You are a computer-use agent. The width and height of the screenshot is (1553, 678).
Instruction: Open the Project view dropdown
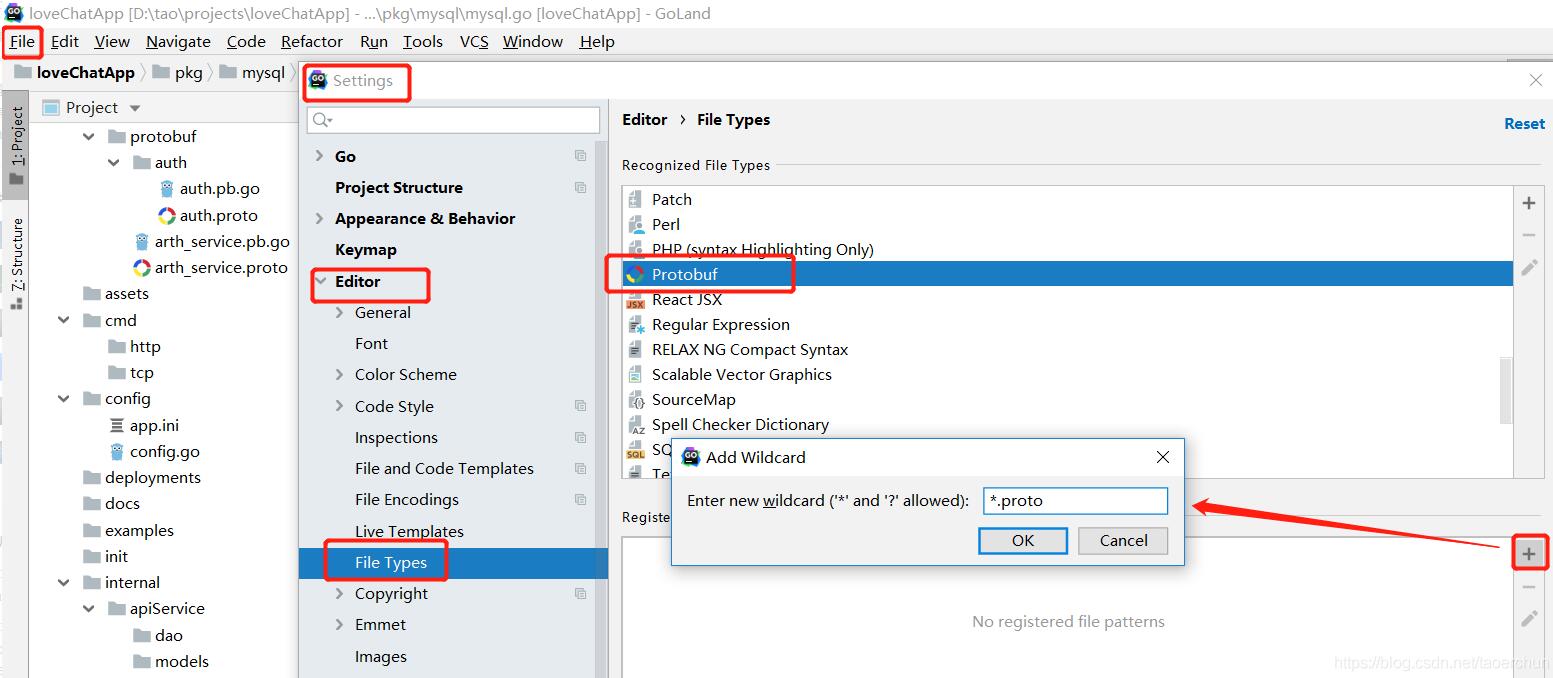coord(135,108)
